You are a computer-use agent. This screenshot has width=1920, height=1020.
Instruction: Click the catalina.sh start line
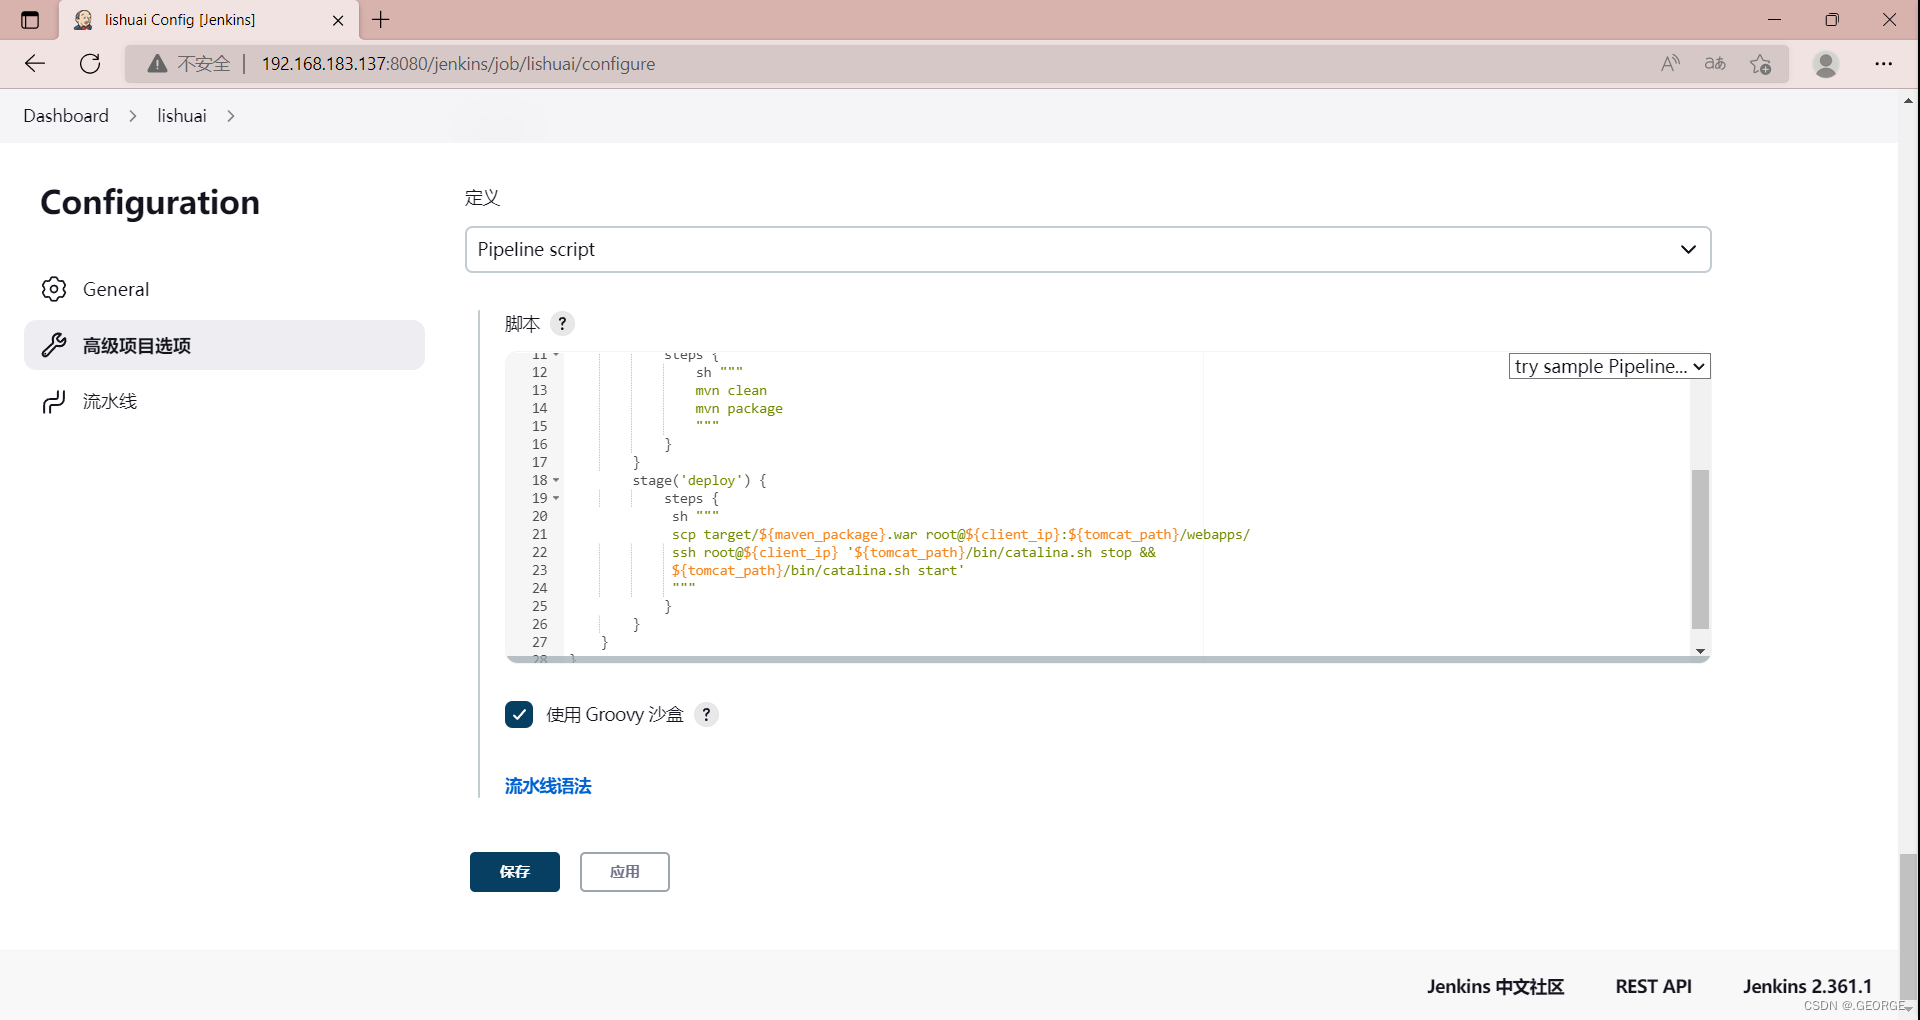pyautogui.click(x=818, y=570)
